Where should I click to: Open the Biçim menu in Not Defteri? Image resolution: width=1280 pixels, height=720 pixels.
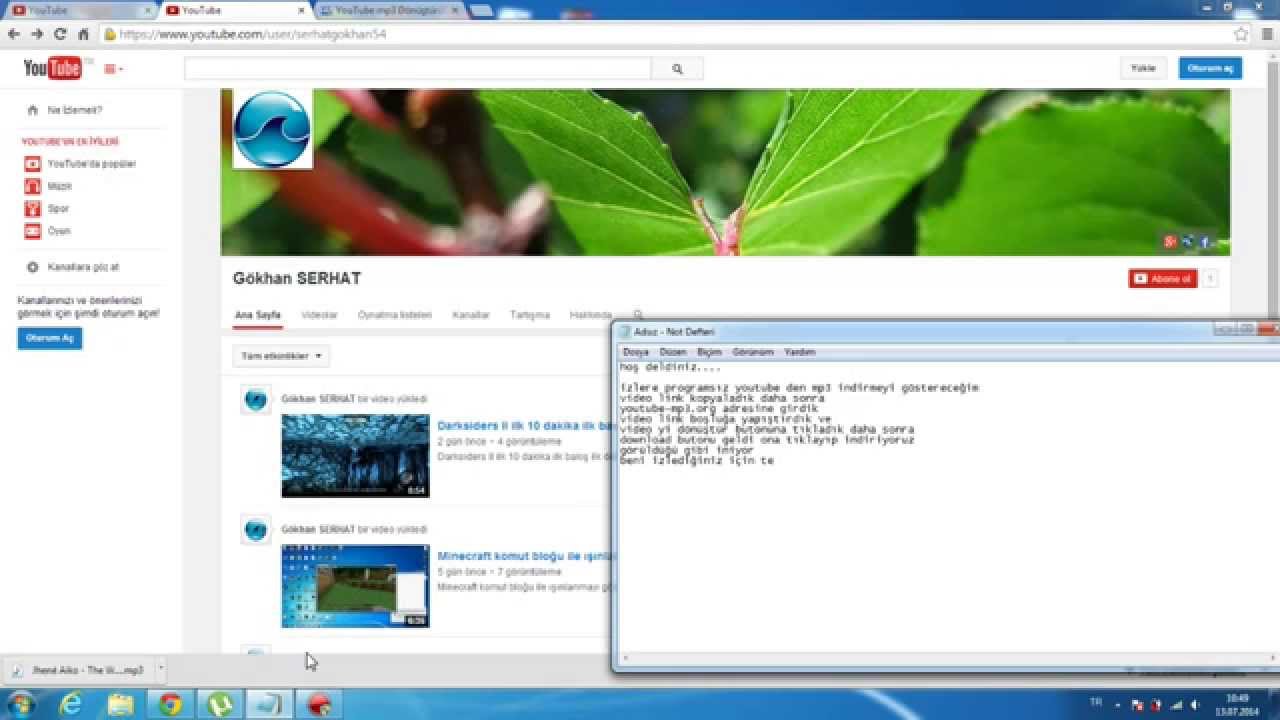coord(709,352)
